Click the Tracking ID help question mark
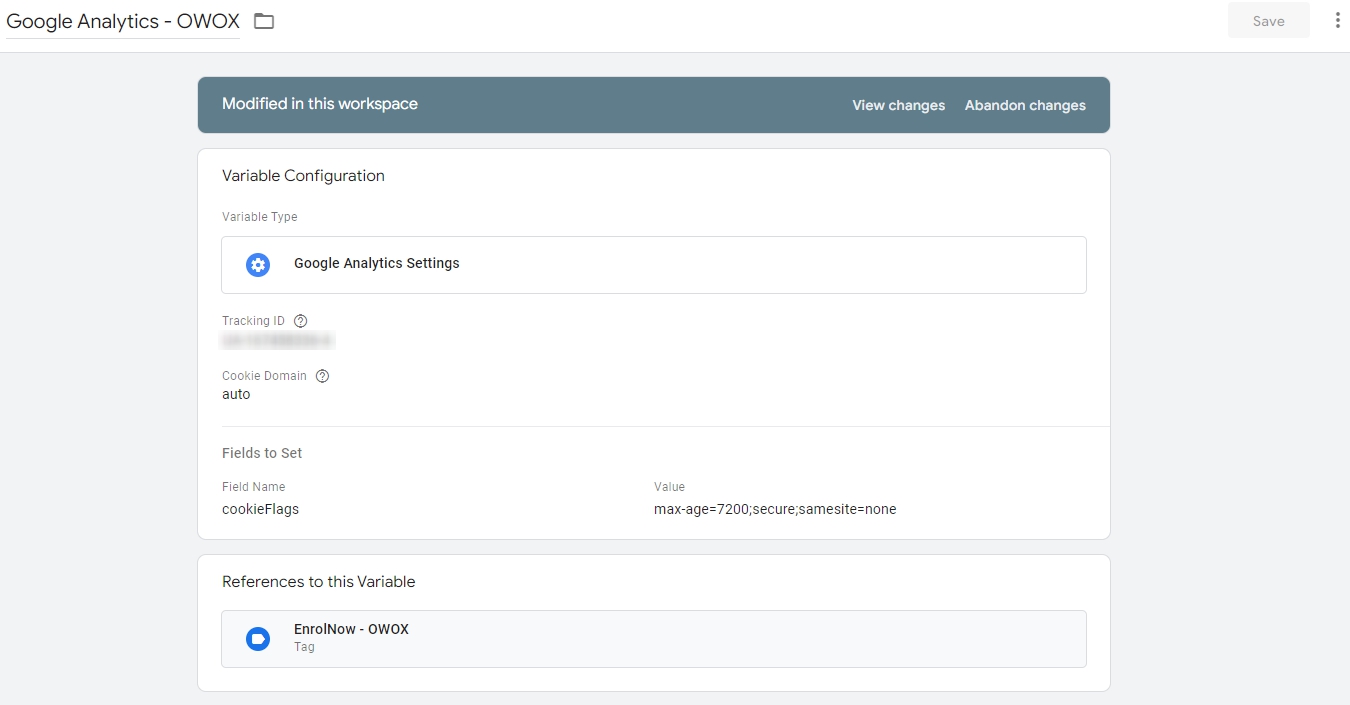The height and width of the screenshot is (705, 1350). pyautogui.click(x=300, y=321)
